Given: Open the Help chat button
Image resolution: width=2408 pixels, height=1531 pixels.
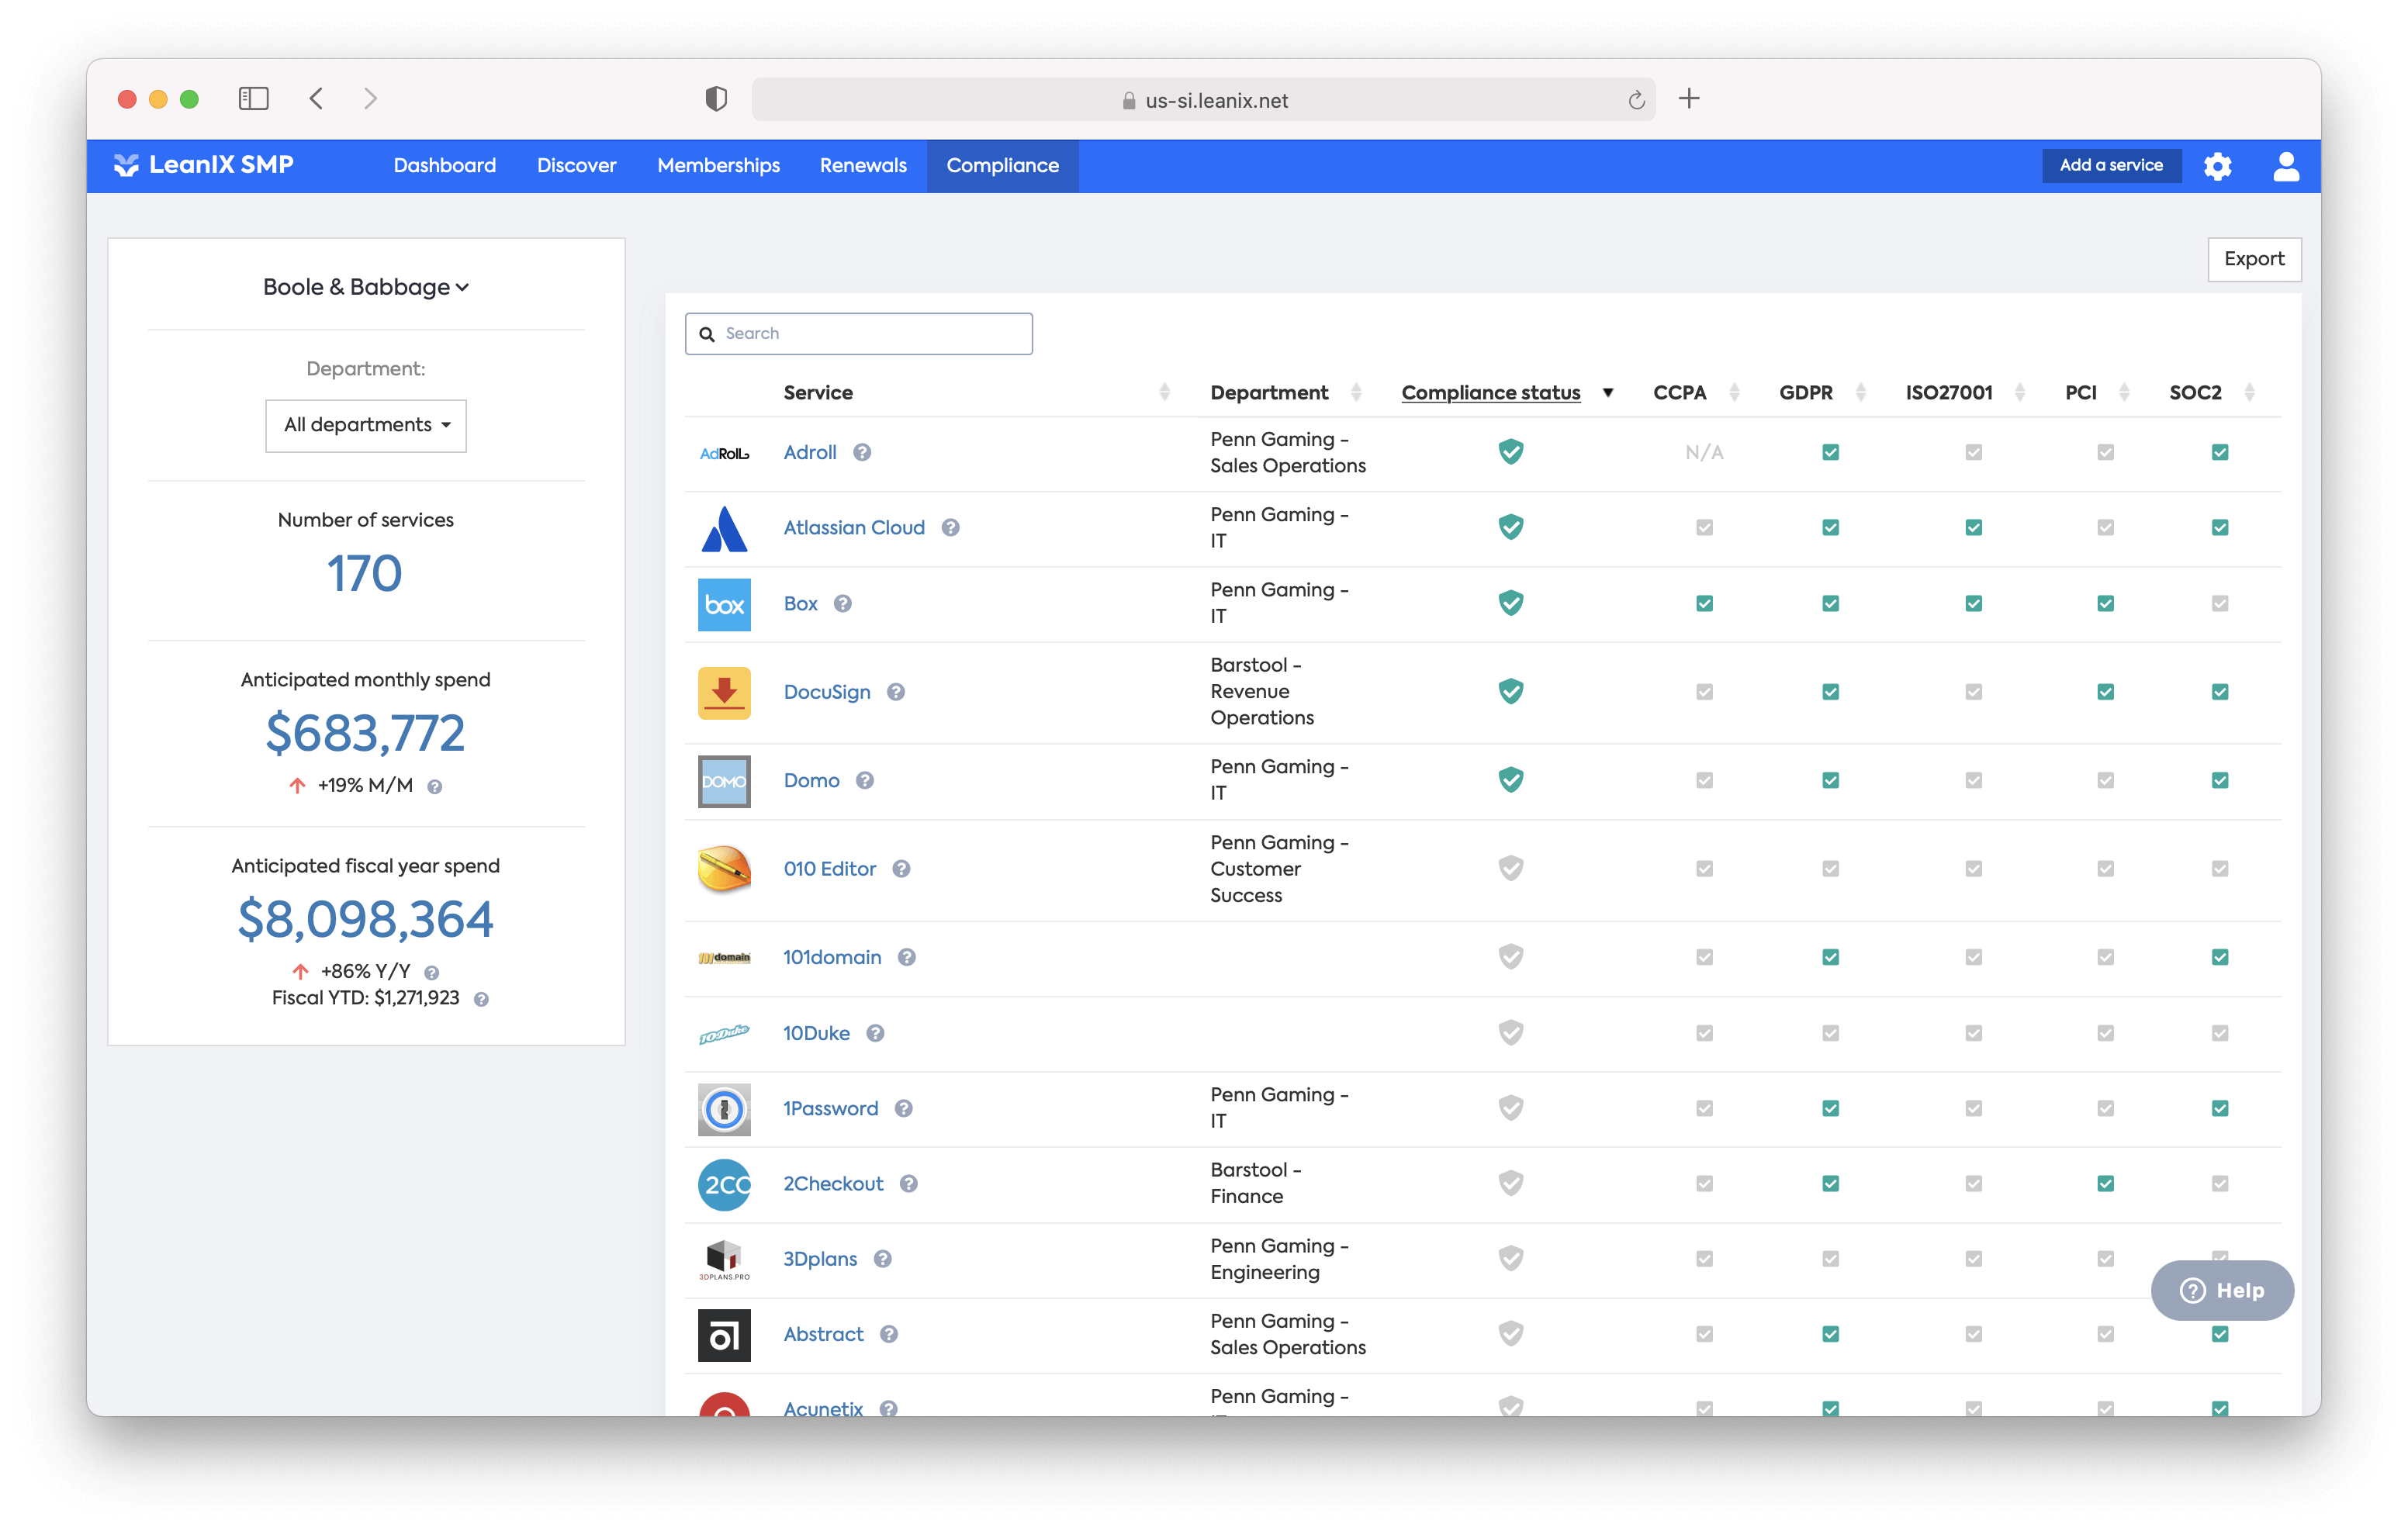Looking at the screenshot, I should 2222,1290.
